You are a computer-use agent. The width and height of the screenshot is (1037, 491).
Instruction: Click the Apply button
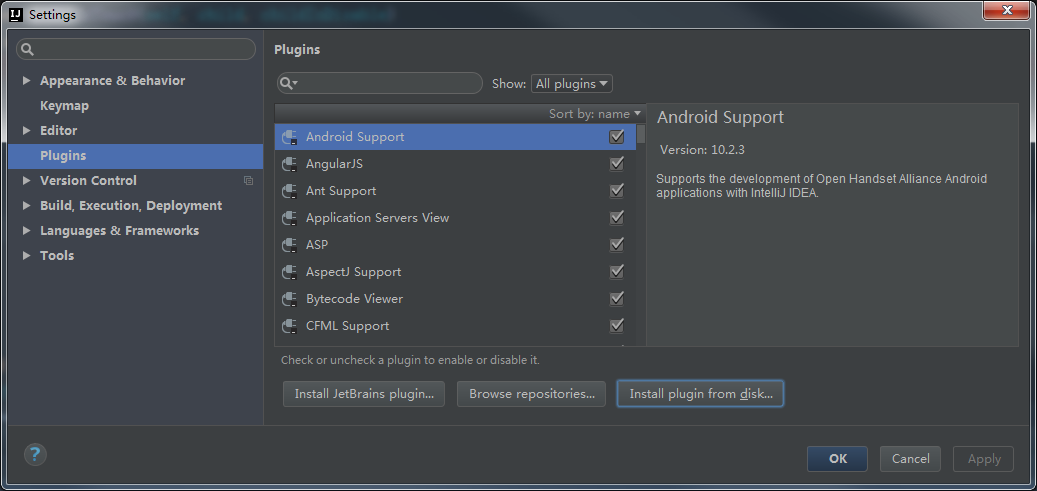click(x=983, y=459)
